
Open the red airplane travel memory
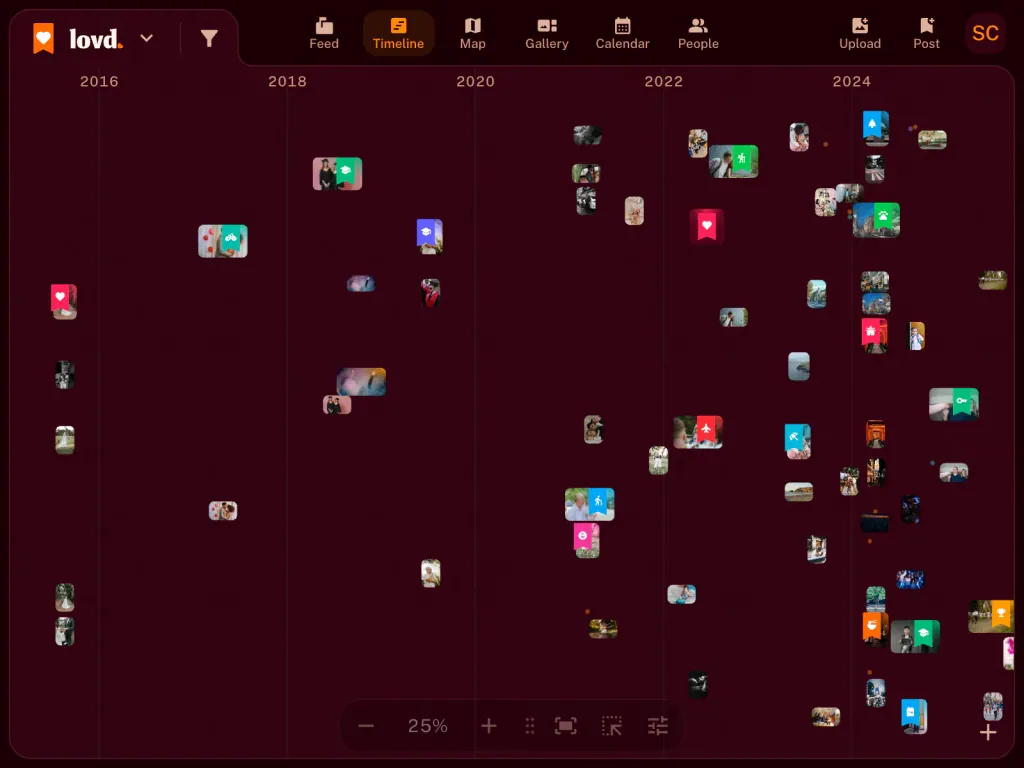tap(698, 432)
